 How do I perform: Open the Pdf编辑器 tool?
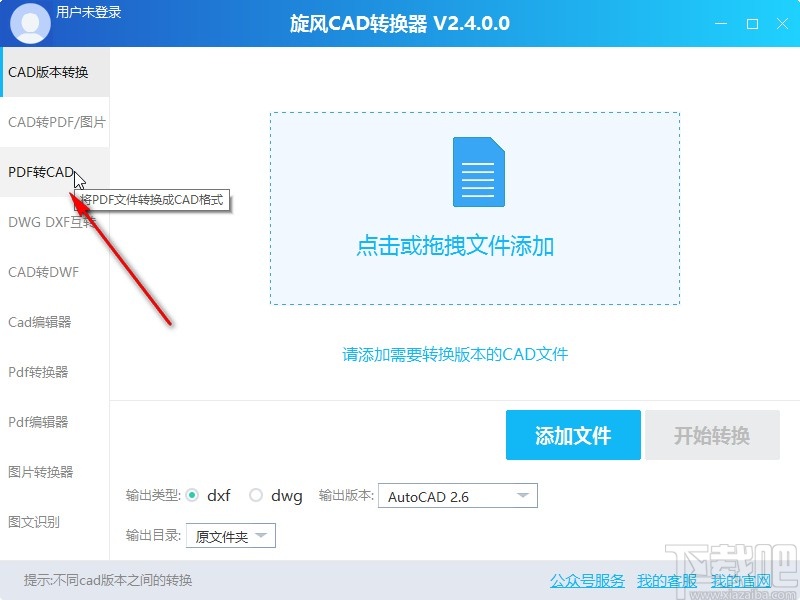(38, 421)
